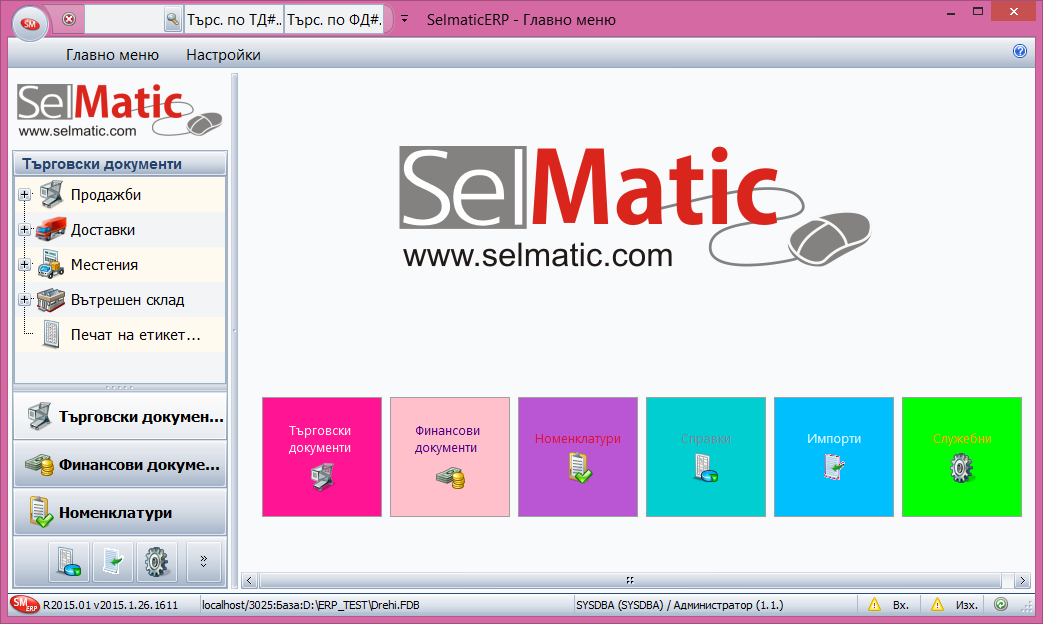1043x624 pixels.
Task: Click the SM application orb button
Action: 30,24
